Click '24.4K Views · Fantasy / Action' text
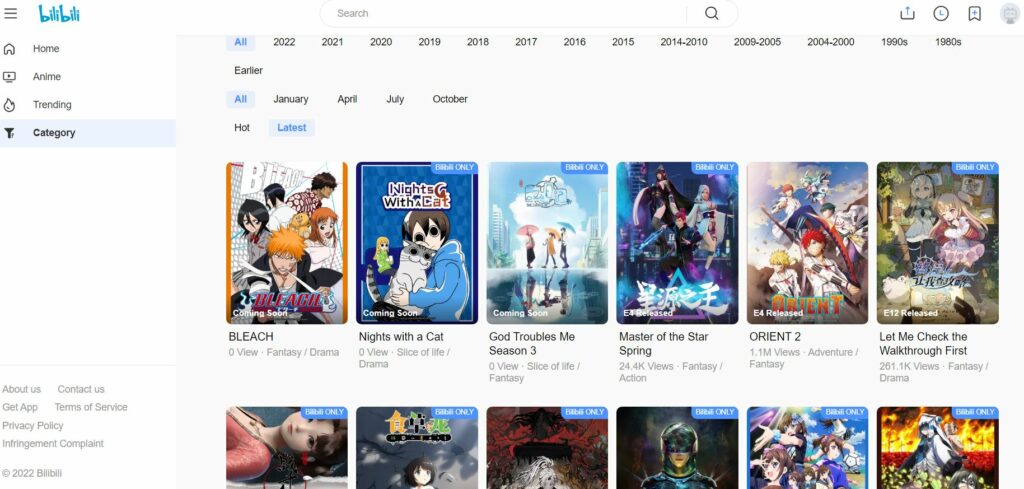This screenshot has height=489, width=1024. (x=671, y=372)
